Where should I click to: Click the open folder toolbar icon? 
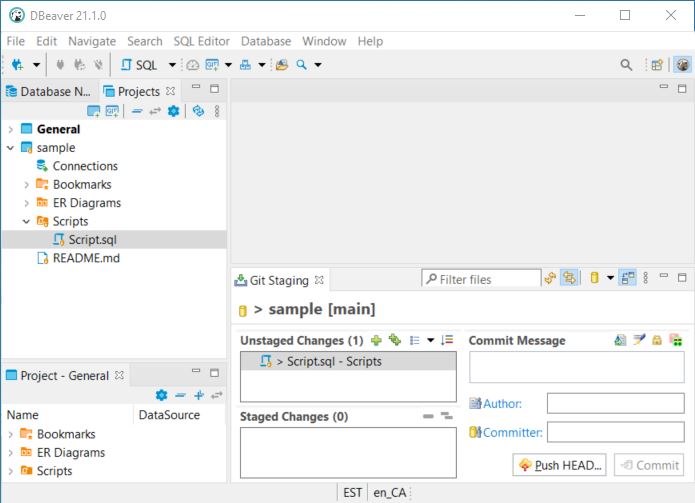pos(281,65)
